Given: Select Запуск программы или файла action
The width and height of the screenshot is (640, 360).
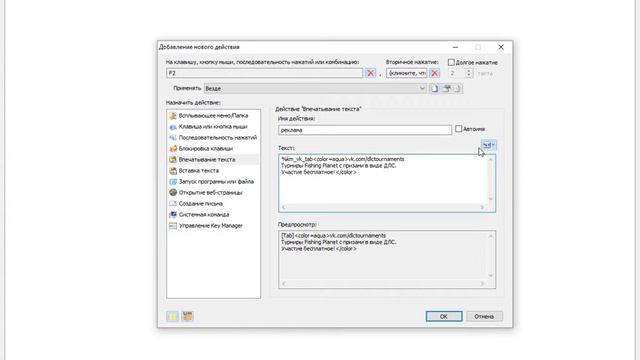Looking at the screenshot, I should (x=213, y=182).
